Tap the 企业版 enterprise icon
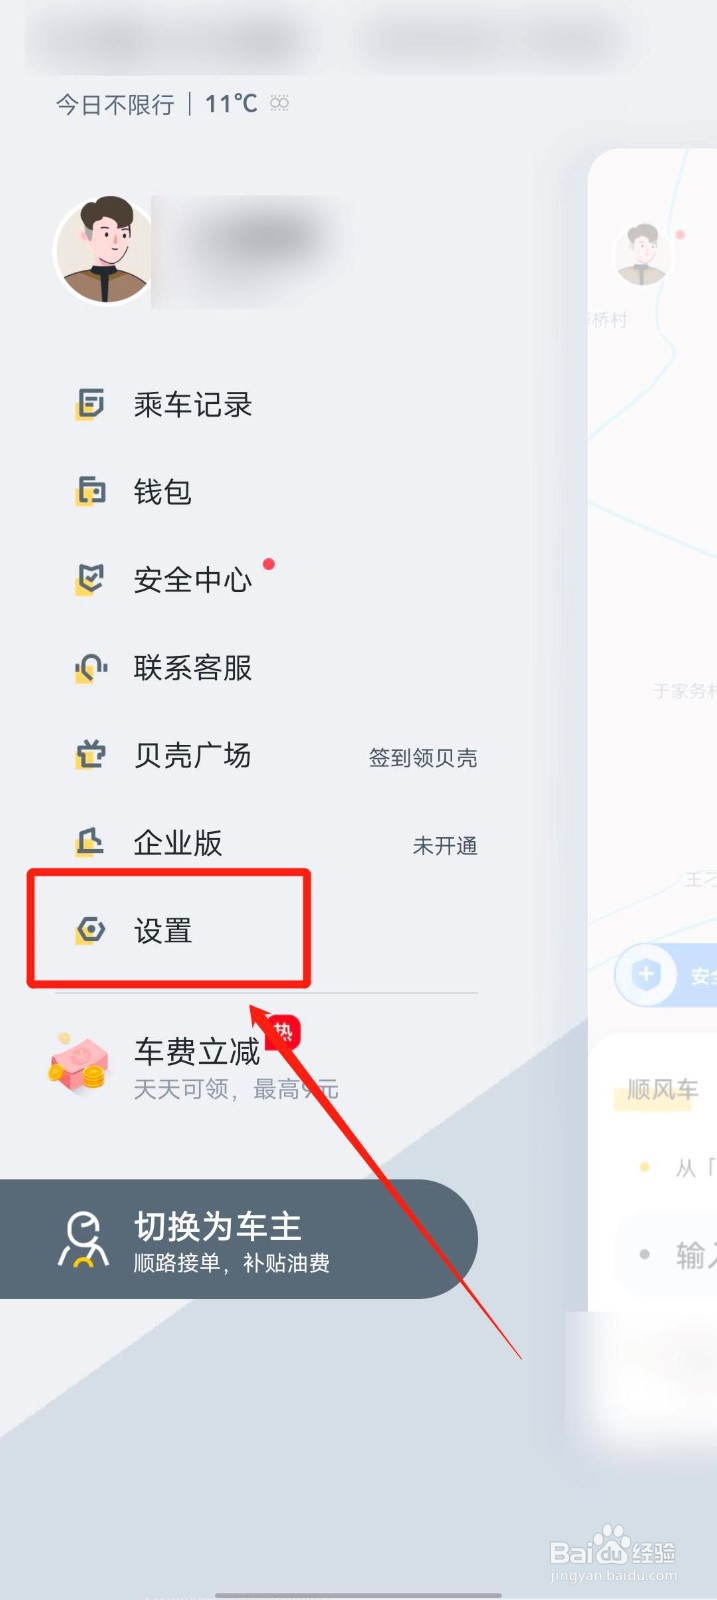The width and height of the screenshot is (717, 1600). tap(90, 843)
